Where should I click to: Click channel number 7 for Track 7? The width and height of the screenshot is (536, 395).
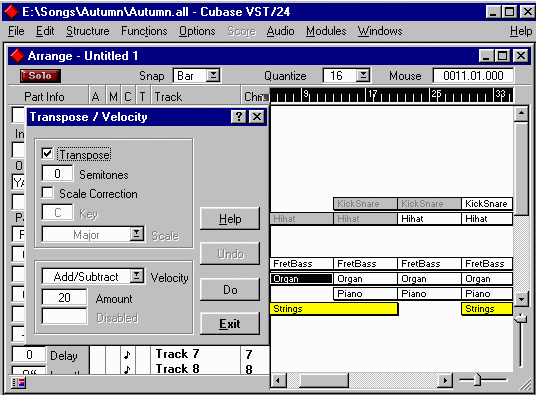[249, 354]
